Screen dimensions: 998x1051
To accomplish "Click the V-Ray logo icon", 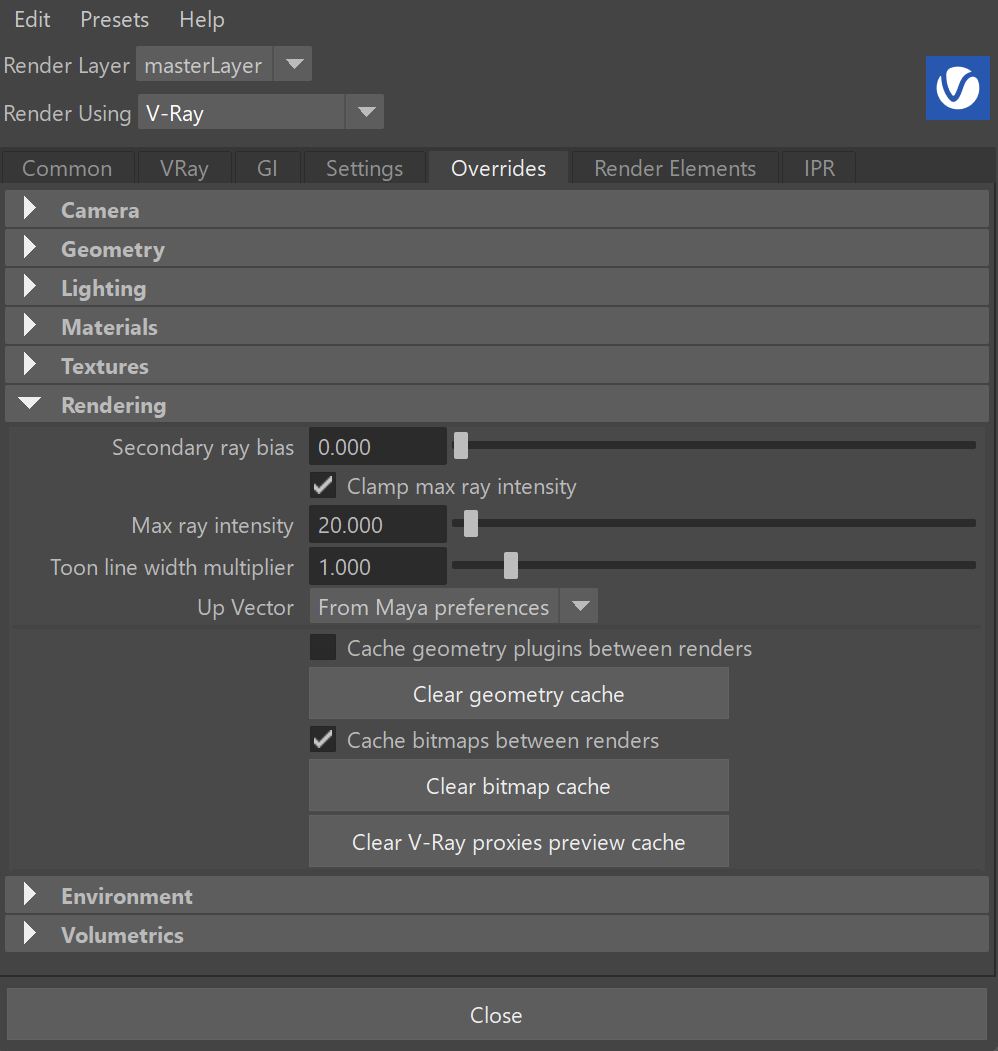I will tap(957, 88).
